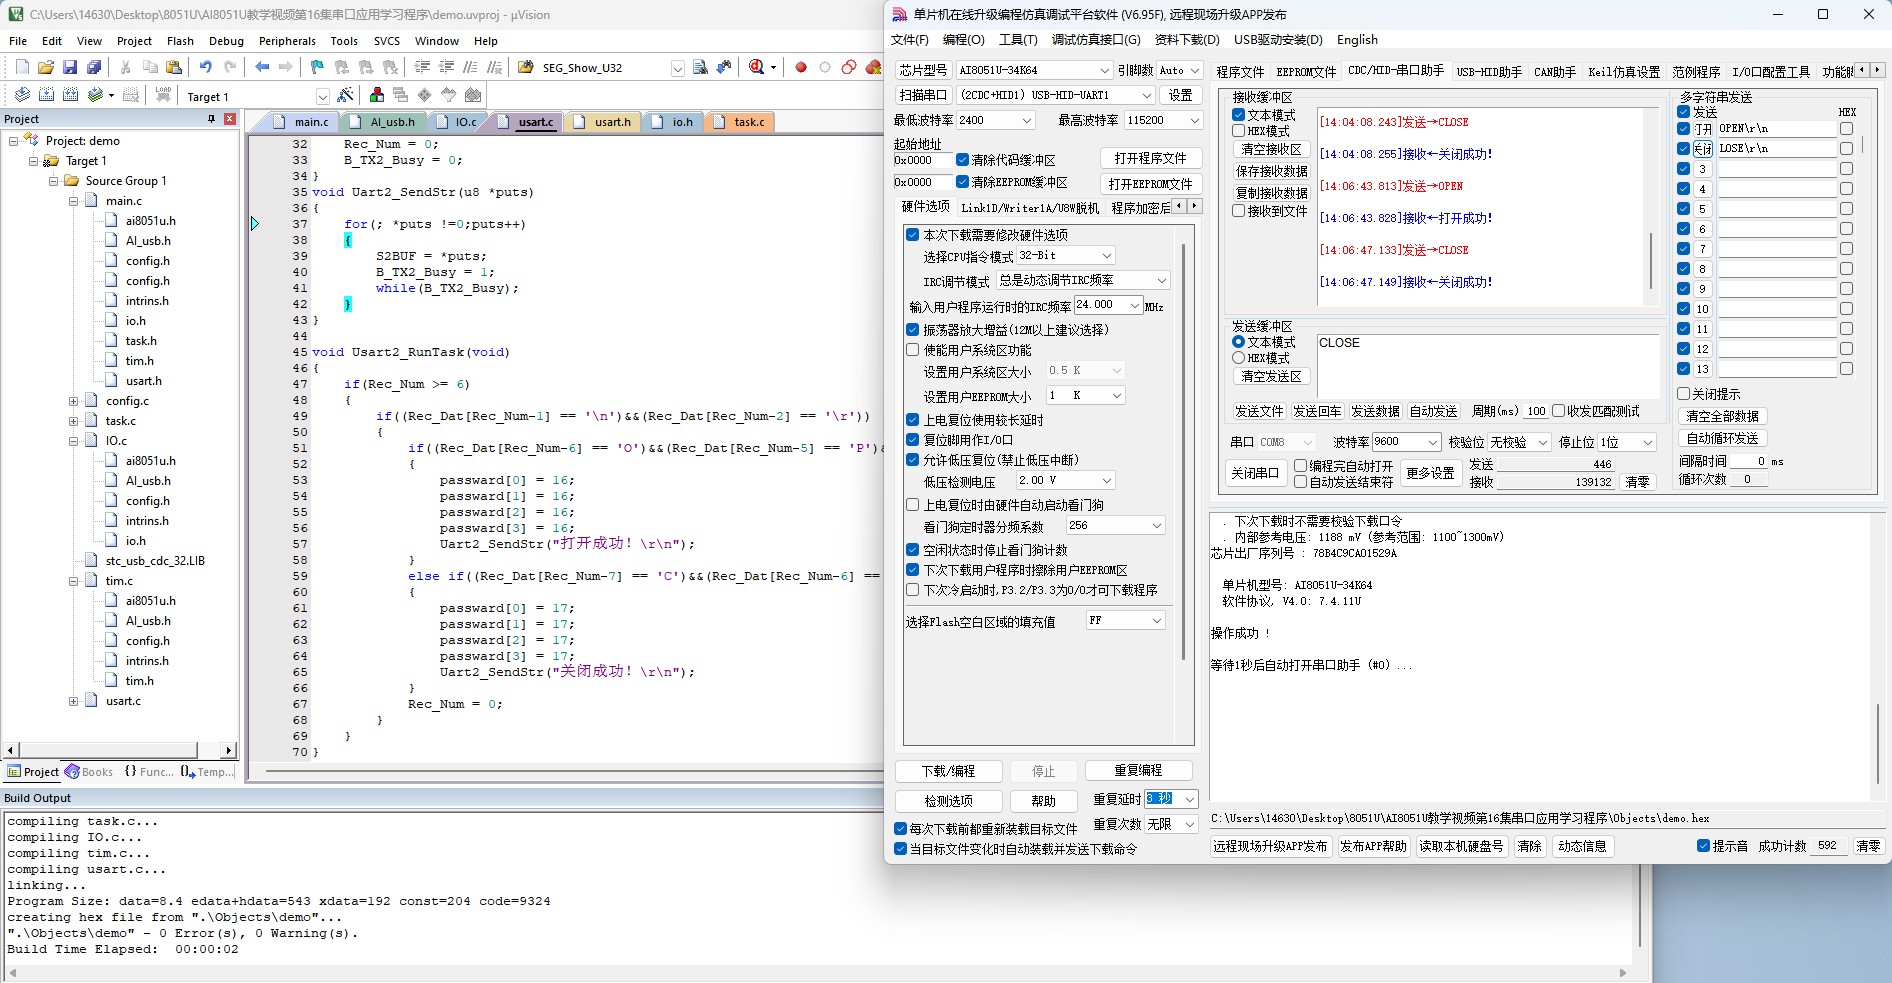Viewport: 1892px width, 983px height.
Task: Click the 关闭串口 button
Action: pos(1254,473)
